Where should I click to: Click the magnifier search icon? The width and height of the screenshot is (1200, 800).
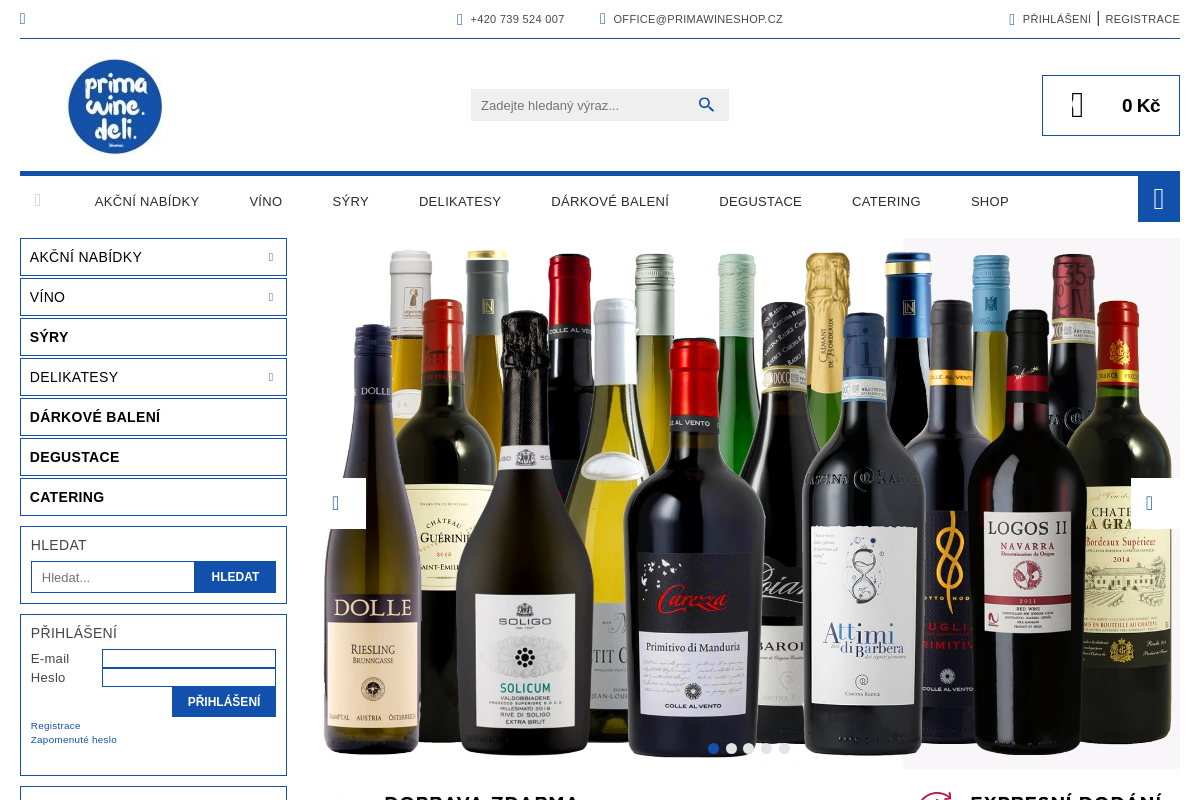(707, 104)
